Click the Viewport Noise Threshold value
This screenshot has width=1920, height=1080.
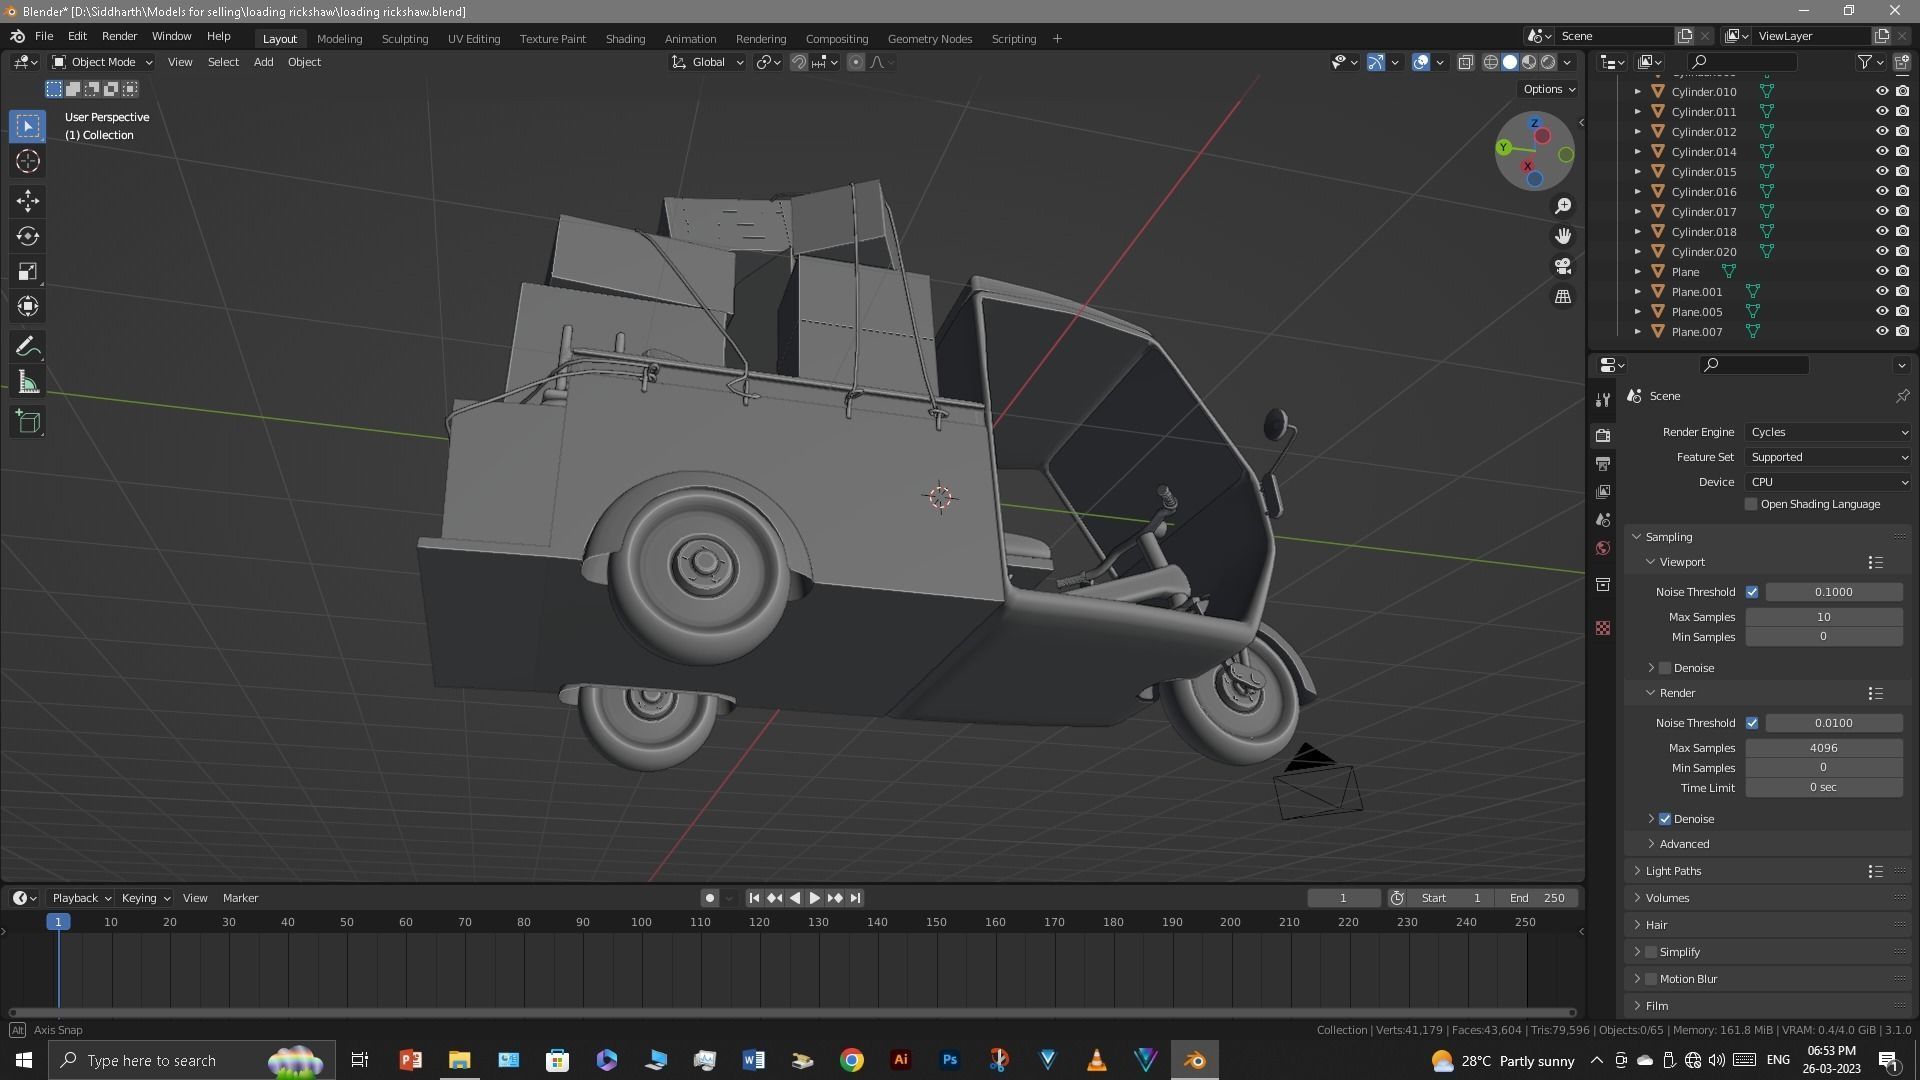(x=1833, y=592)
